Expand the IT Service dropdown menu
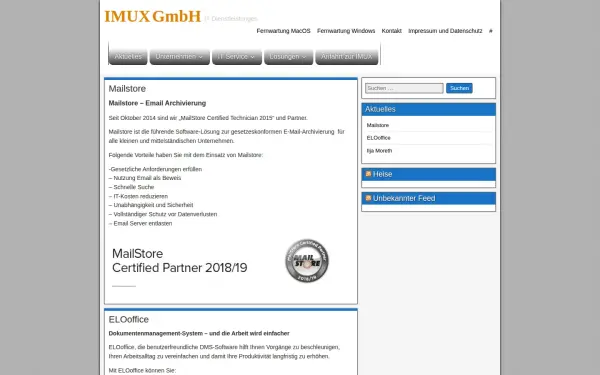Viewport: 600px width, 375px height. pos(236,57)
